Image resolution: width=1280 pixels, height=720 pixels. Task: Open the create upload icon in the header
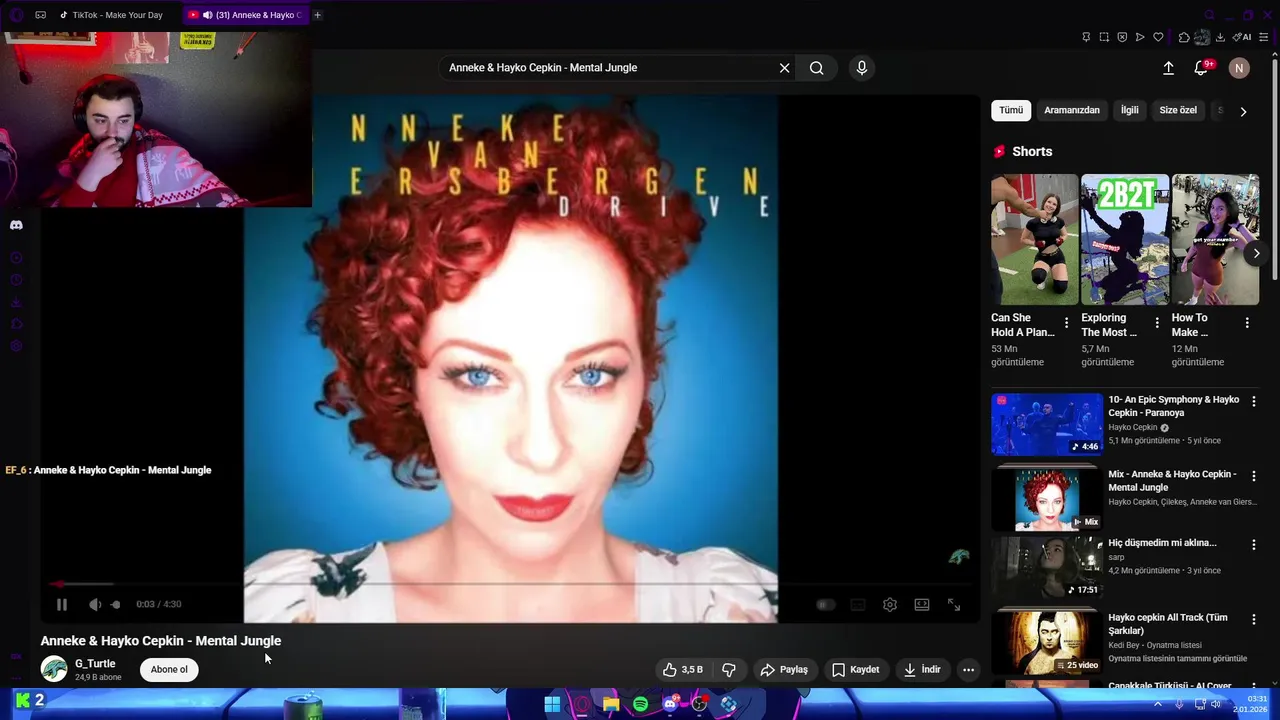(1168, 68)
